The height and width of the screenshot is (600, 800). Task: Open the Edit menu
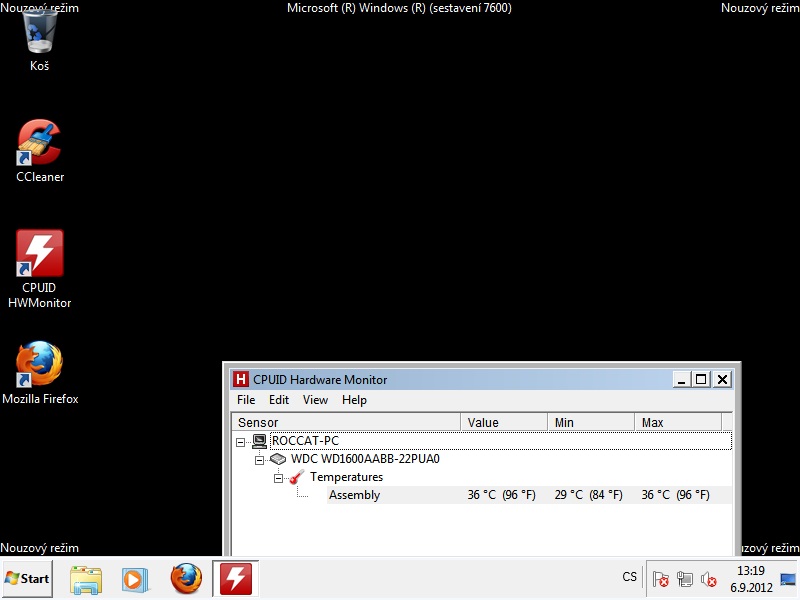[279, 400]
